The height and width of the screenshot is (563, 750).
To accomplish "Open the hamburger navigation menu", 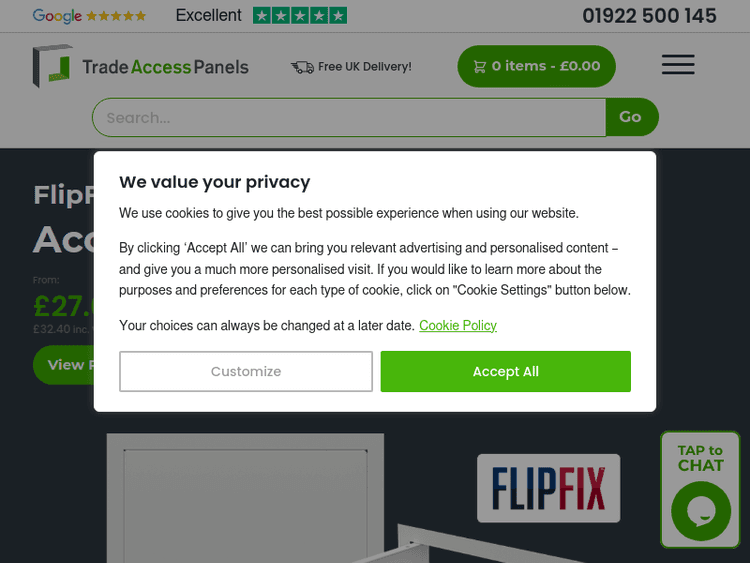I will (x=678, y=65).
